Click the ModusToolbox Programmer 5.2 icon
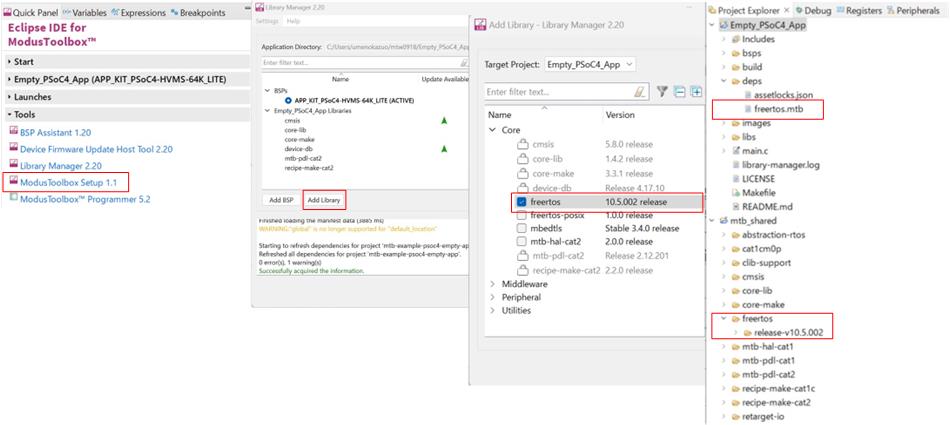This screenshot has width=950, height=425. (14, 198)
